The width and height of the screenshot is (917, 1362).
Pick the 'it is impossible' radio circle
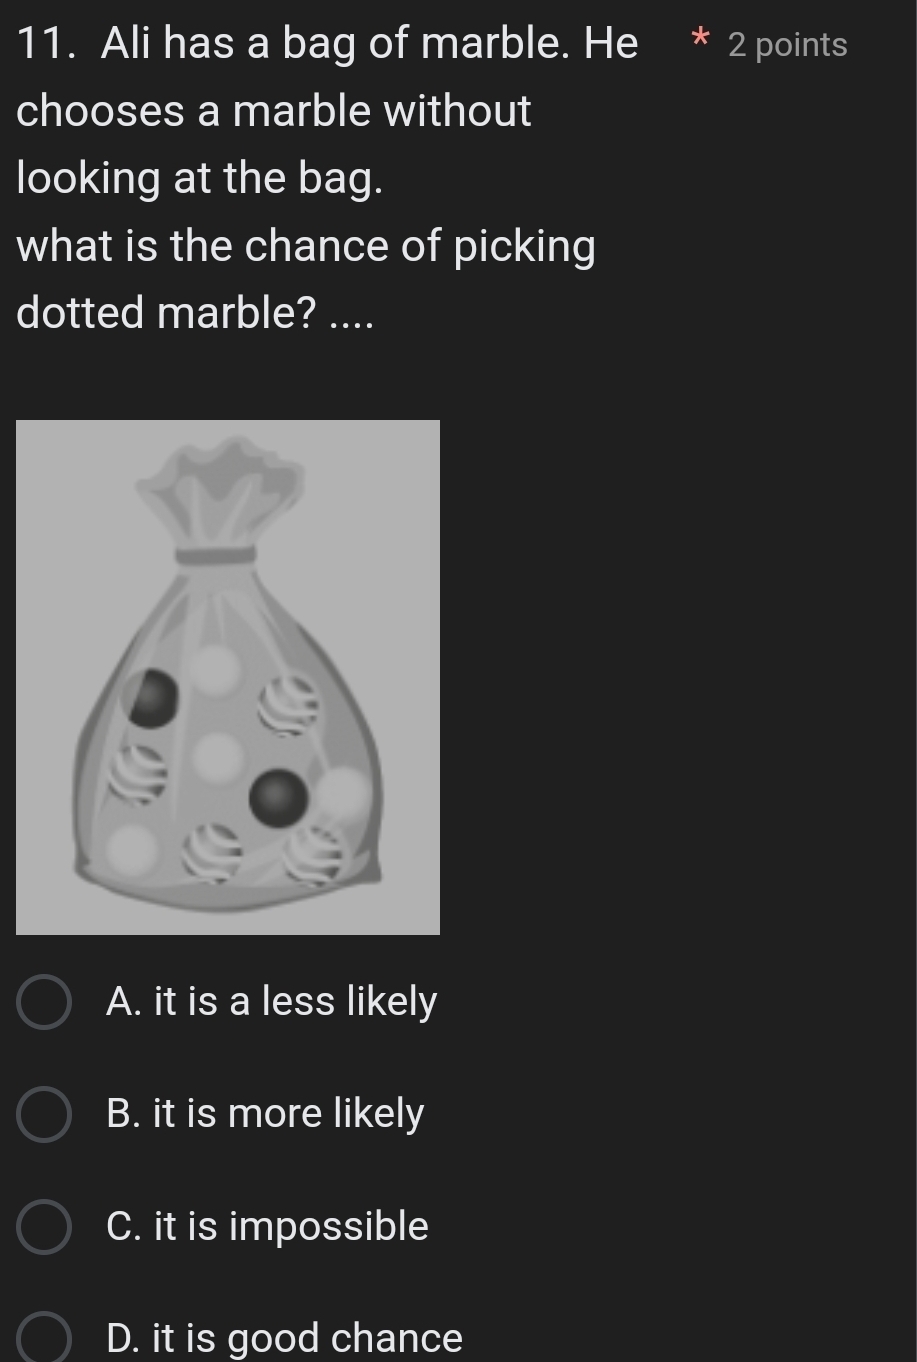point(44,1227)
